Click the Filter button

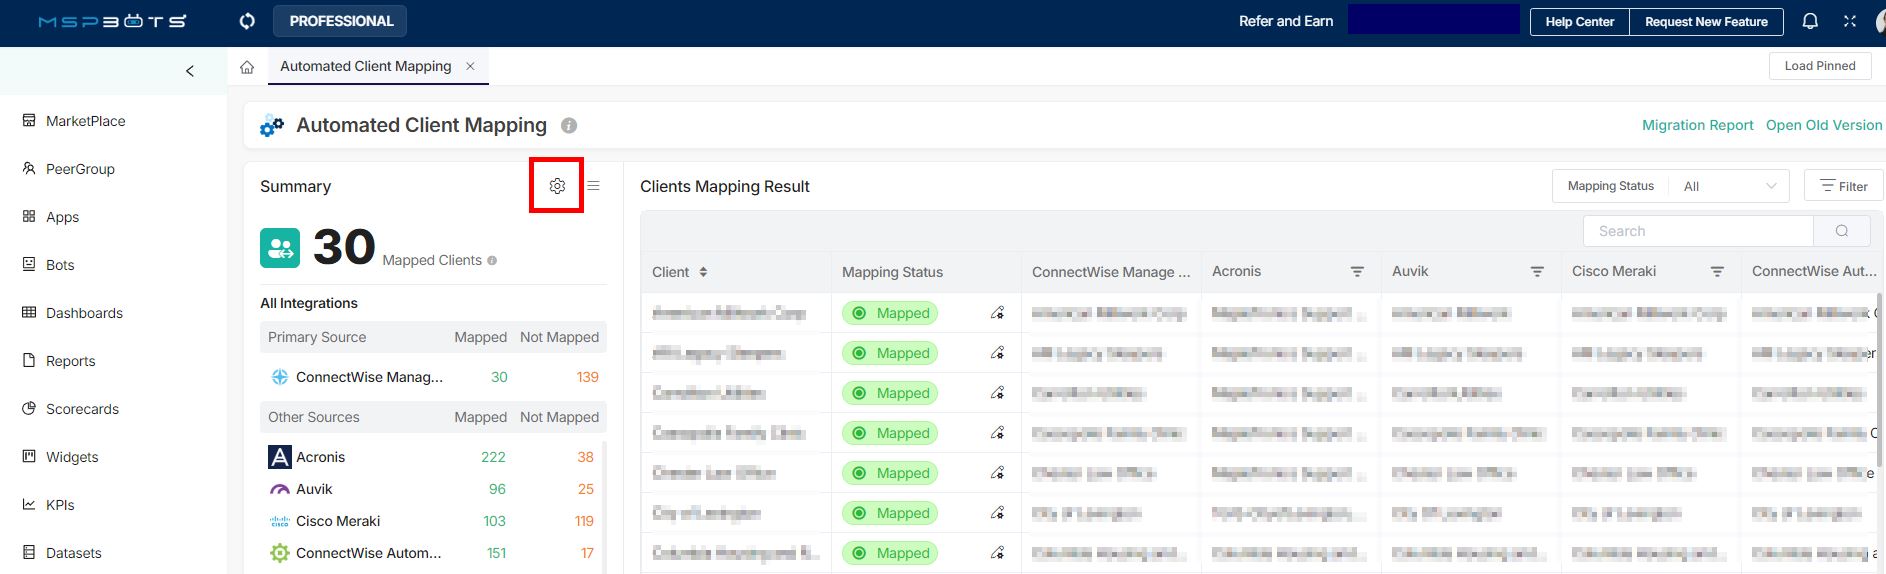[x=1843, y=186]
